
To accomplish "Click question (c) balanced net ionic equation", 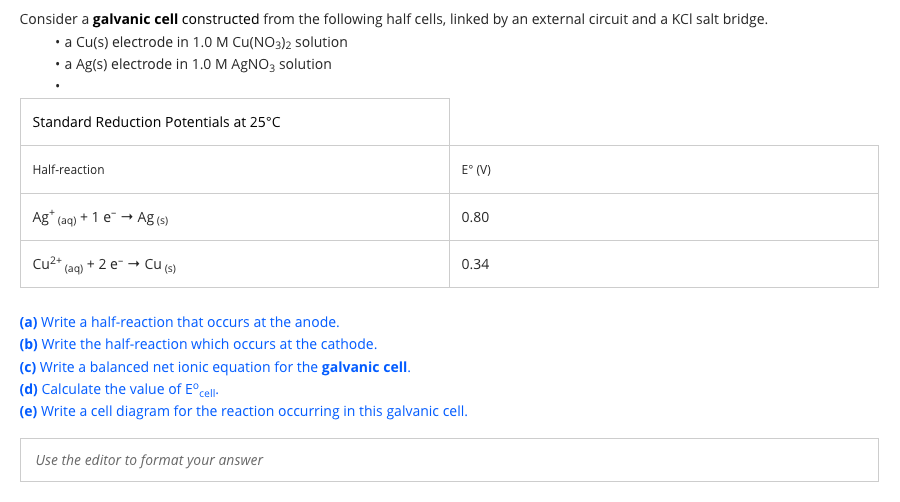I will pos(215,367).
